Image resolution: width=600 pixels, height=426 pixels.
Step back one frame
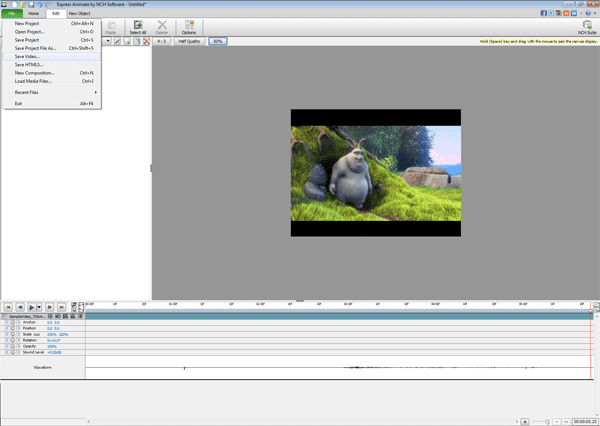(20, 307)
